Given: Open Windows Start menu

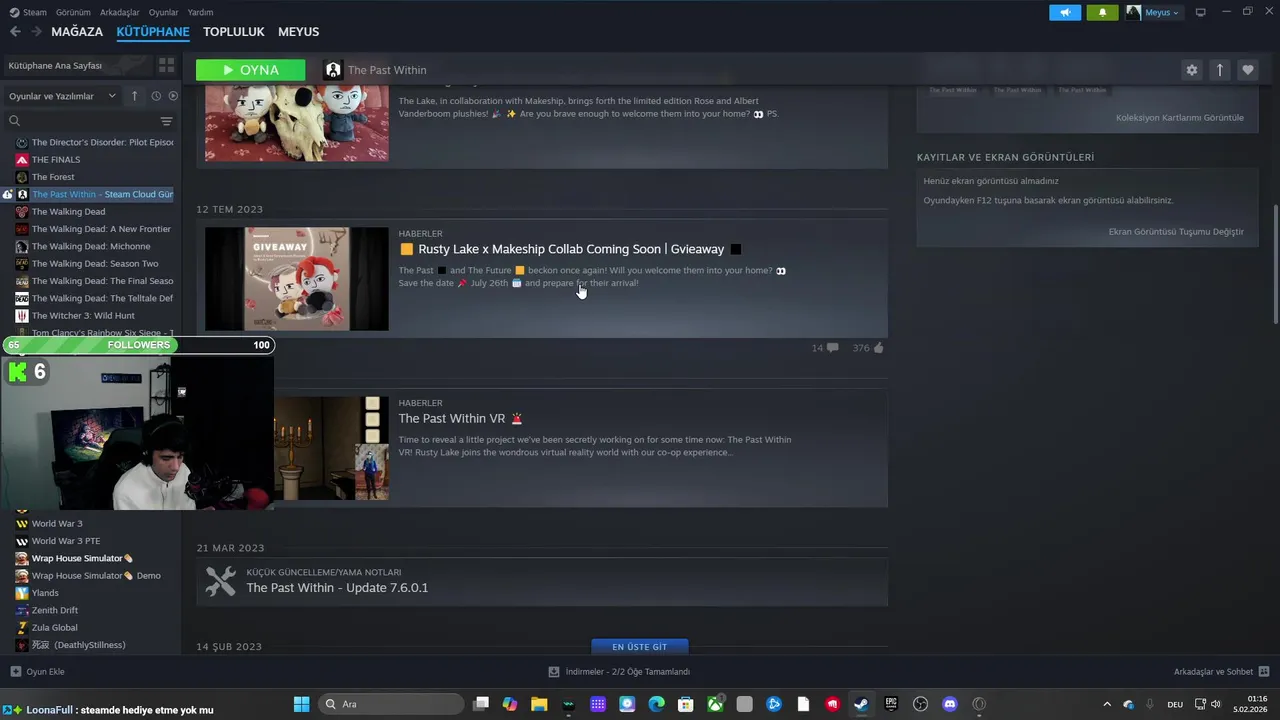Looking at the screenshot, I should (301, 704).
